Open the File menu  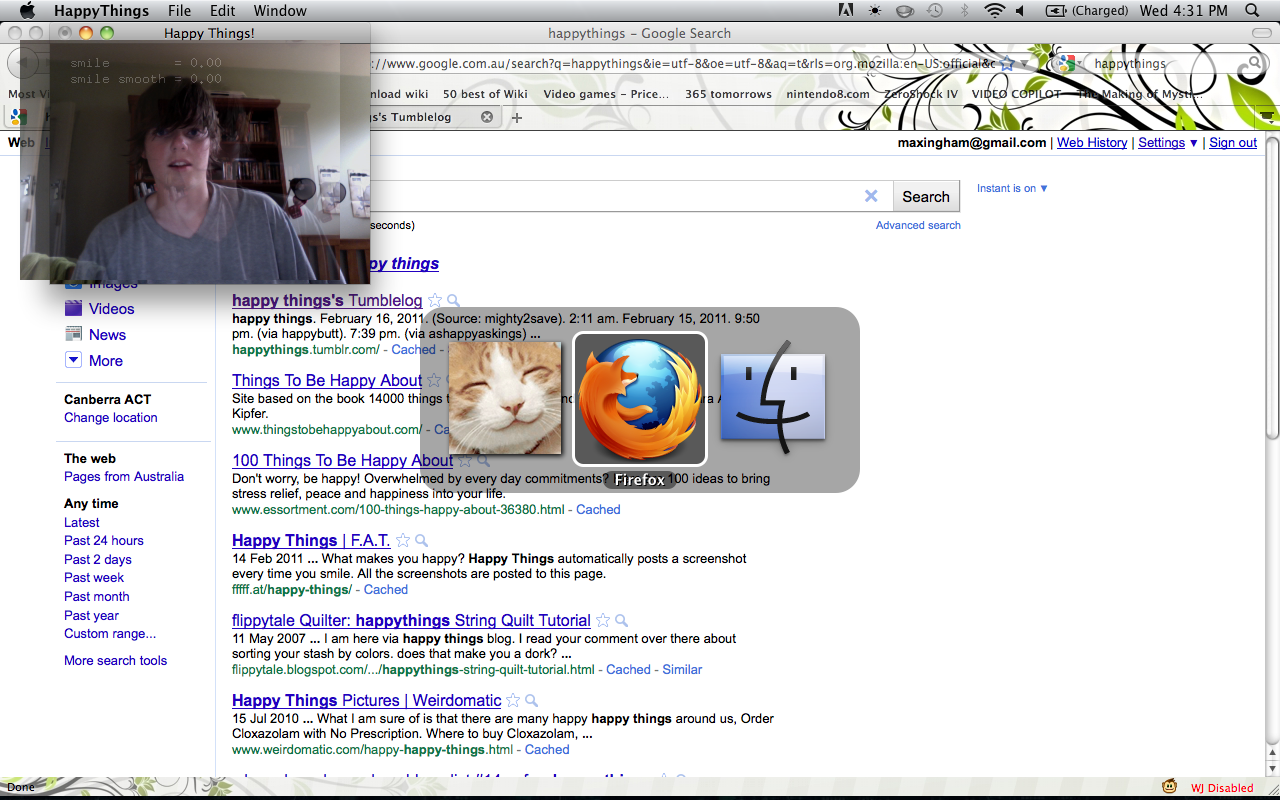pyautogui.click(x=179, y=11)
